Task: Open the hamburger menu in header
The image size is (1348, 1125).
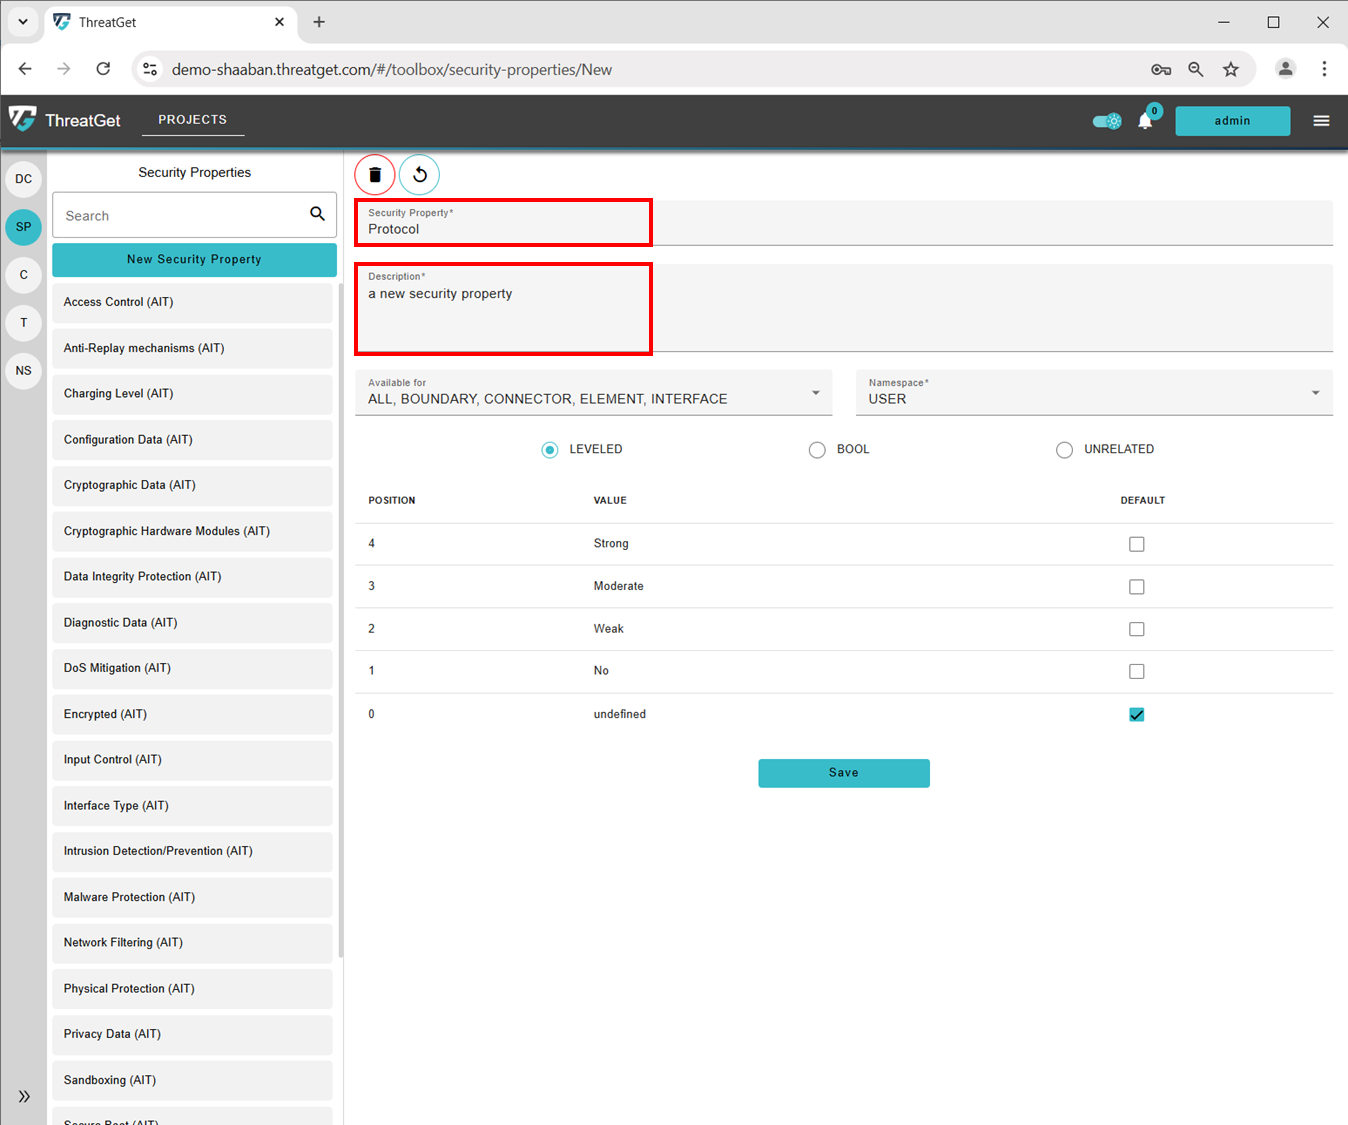Action: [1321, 121]
